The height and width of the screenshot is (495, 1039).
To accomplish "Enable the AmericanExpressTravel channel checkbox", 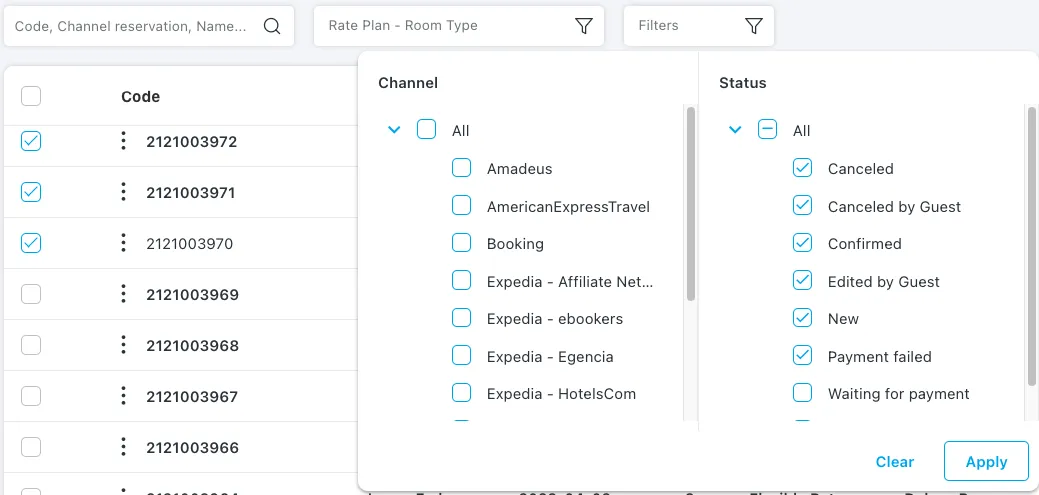I will tap(462, 205).
